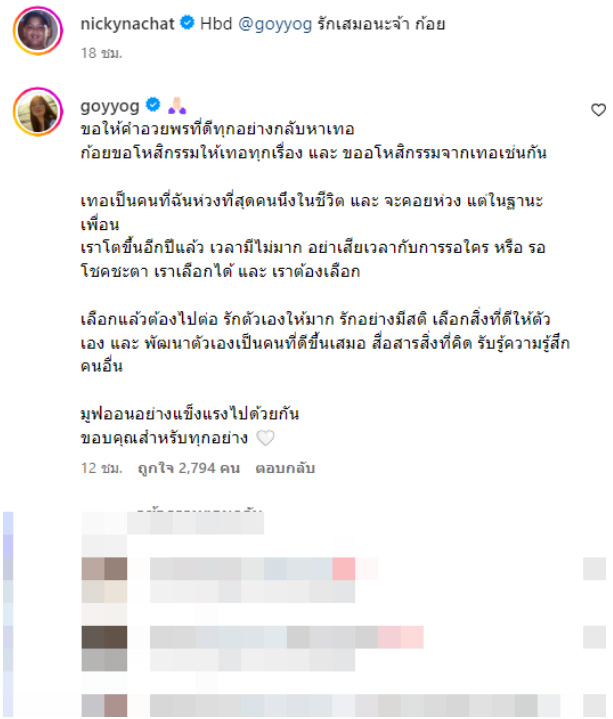Like goyyog's comment with the heart icon
The image size is (613, 719).
pyautogui.click(x=598, y=110)
